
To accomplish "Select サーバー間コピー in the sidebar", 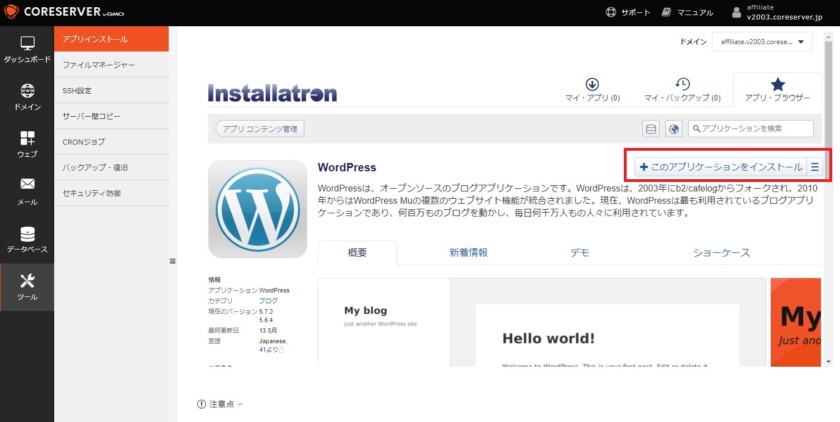I will coord(111,116).
